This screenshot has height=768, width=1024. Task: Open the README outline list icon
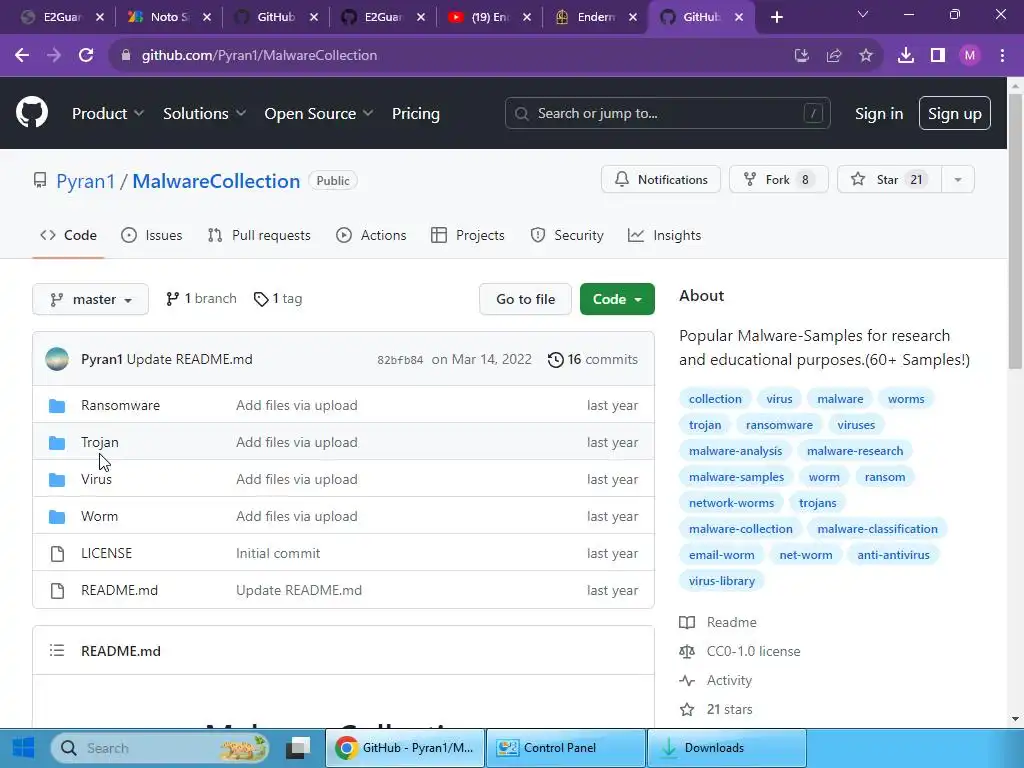click(x=57, y=651)
